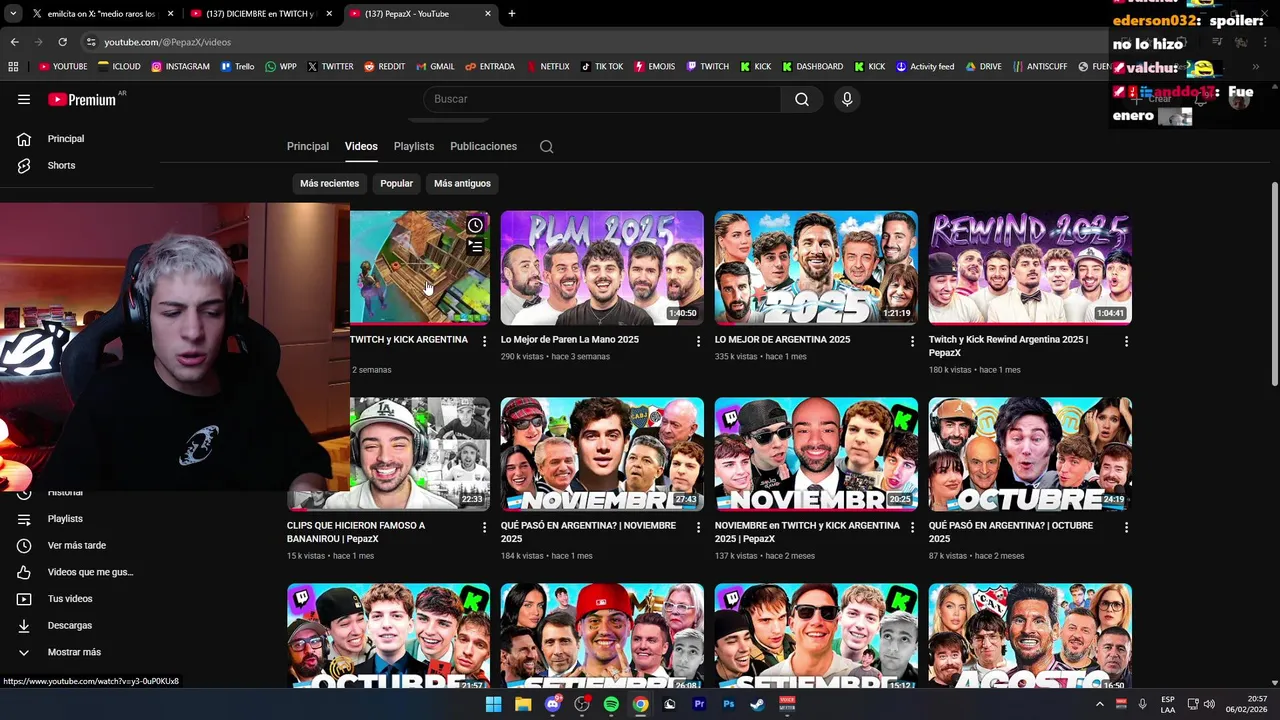Play the REWIND 2025 video thumbnail

coord(1030,268)
